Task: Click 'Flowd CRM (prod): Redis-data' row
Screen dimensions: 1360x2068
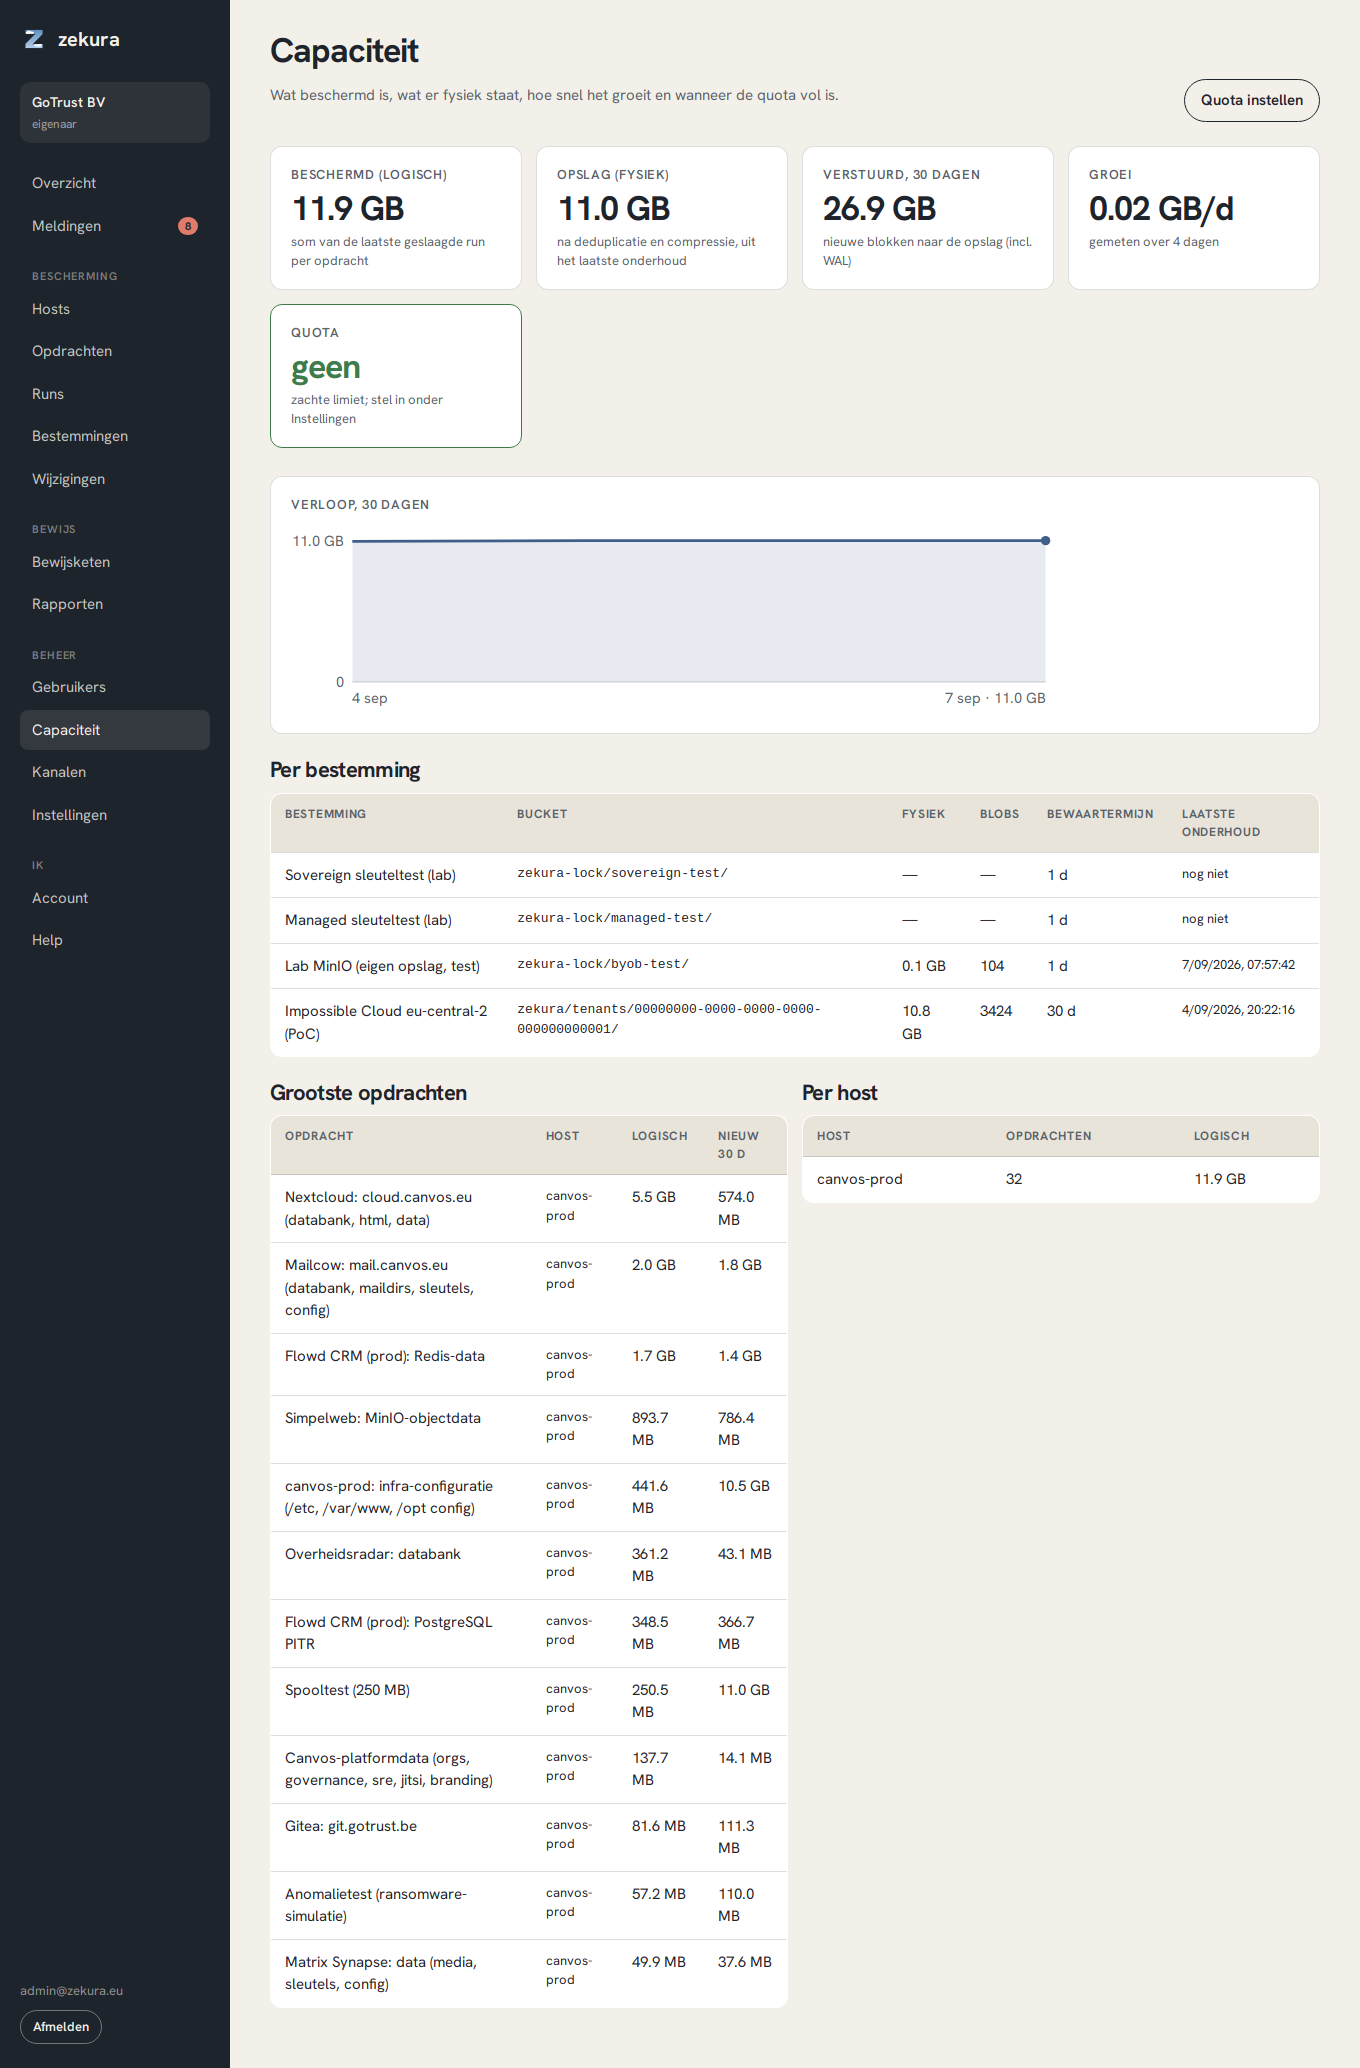Action: click(529, 1364)
